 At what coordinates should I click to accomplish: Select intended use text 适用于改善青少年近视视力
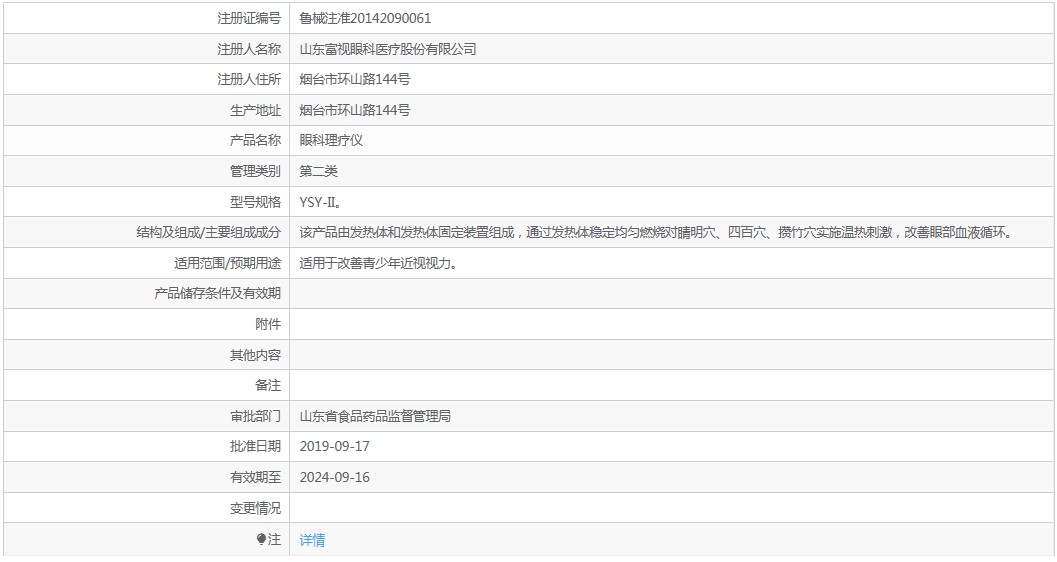[x=379, y=263]
